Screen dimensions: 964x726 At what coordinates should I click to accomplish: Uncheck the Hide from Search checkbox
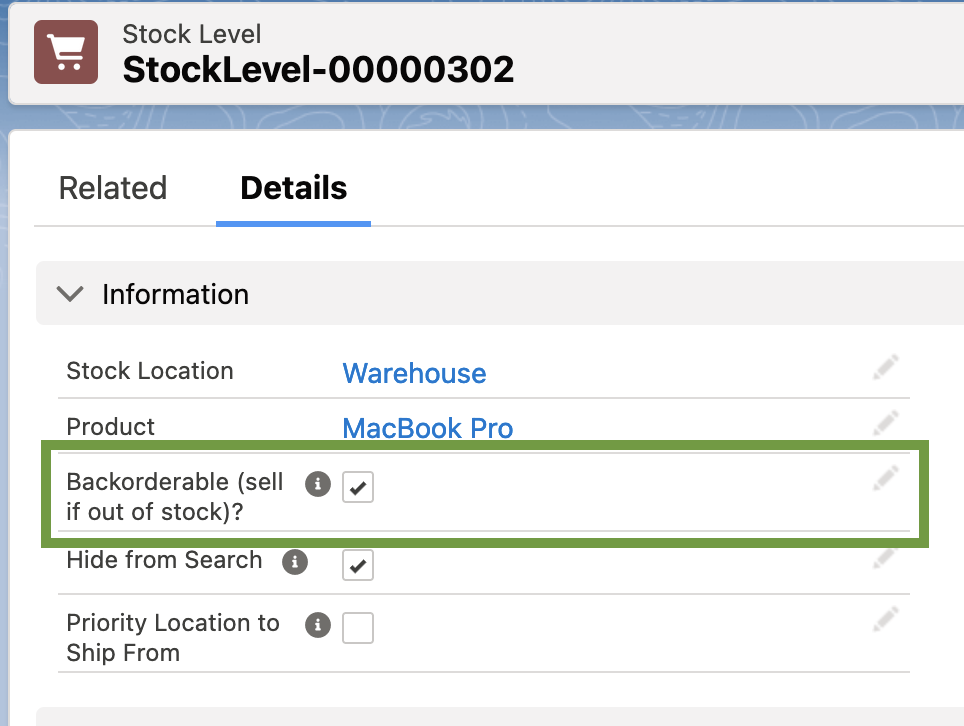click(357, 565)
